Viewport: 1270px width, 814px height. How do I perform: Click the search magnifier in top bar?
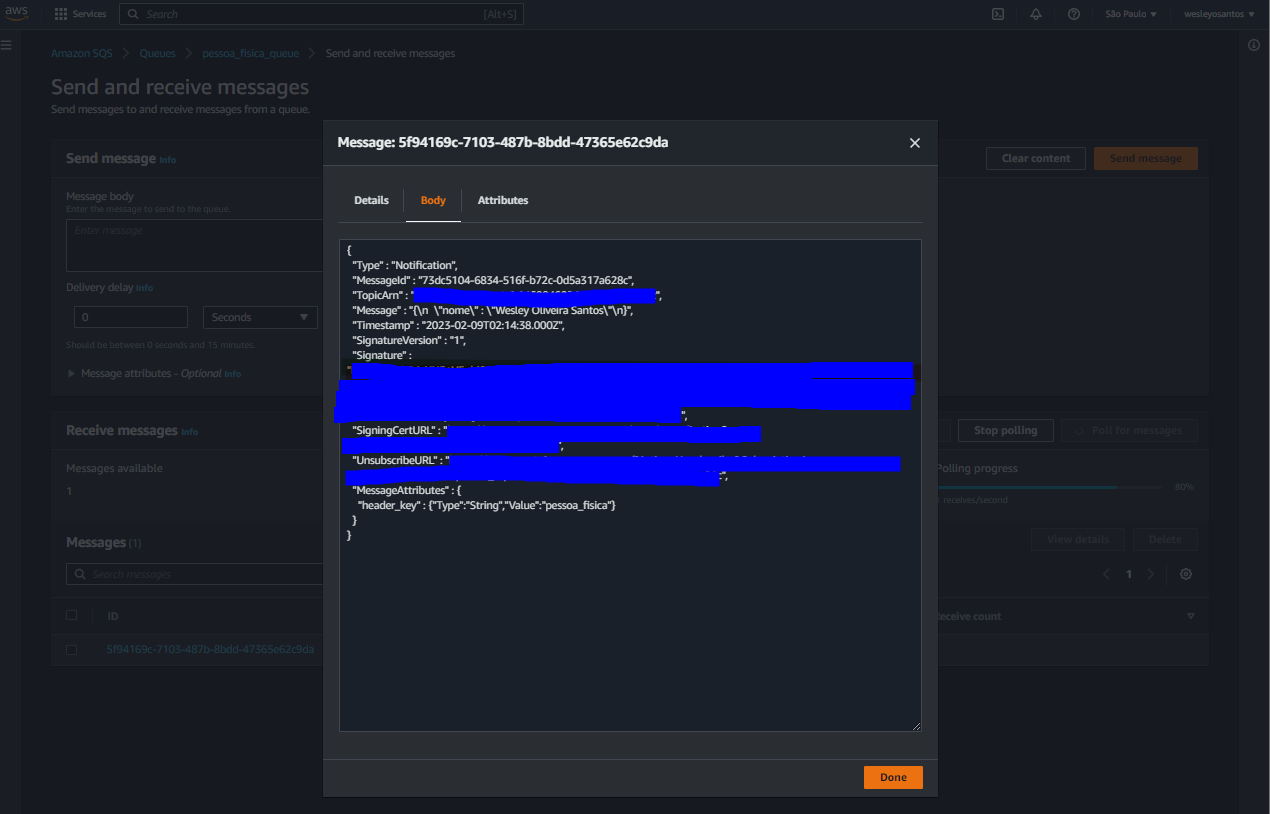[134, 14]
